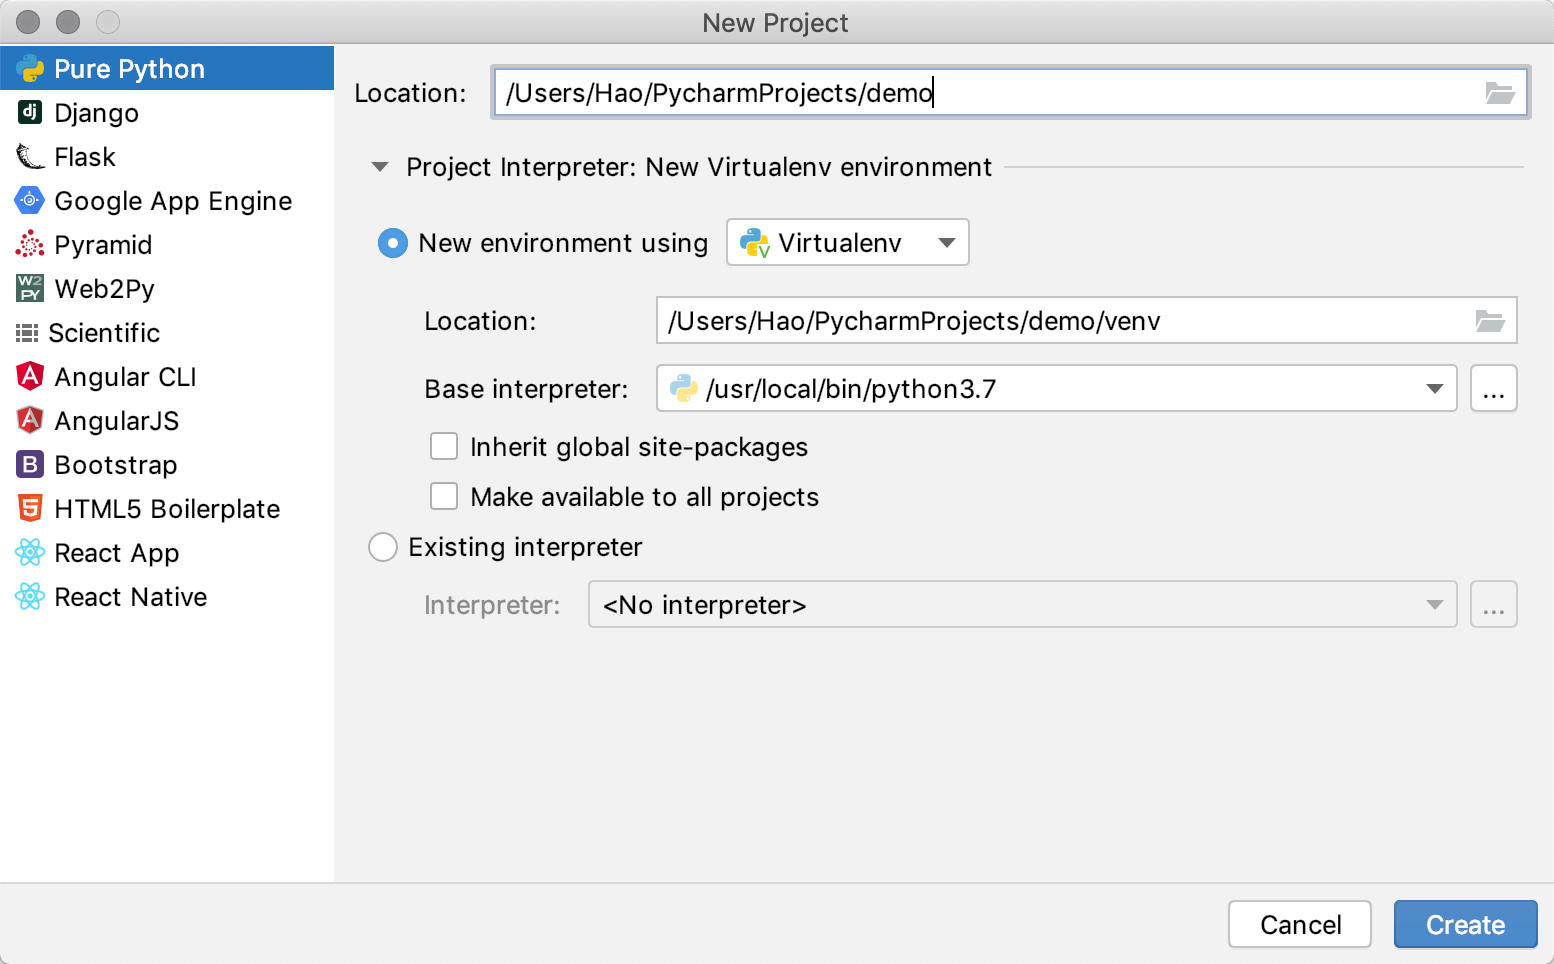Choose React Native from project list
Screen dimensions: 1554x964
click(130, 597)
